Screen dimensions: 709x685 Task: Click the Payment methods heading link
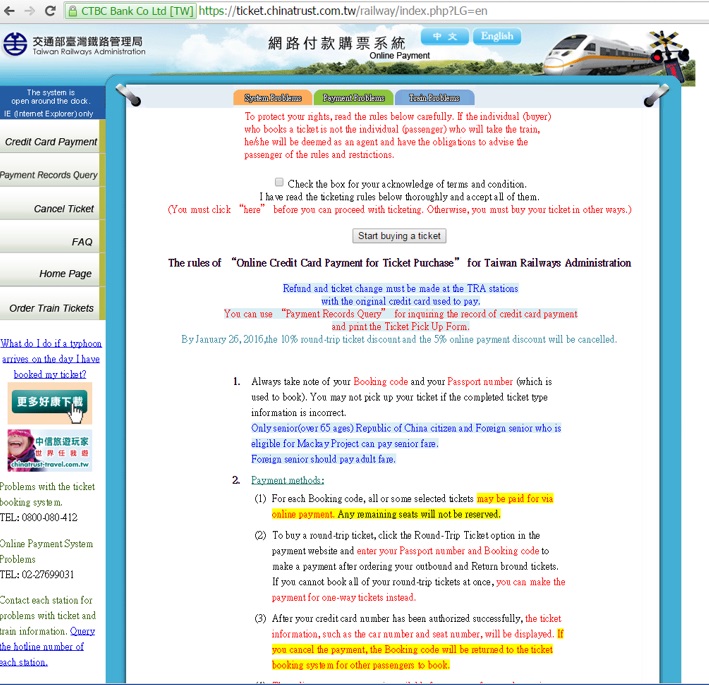click(288, 480)
